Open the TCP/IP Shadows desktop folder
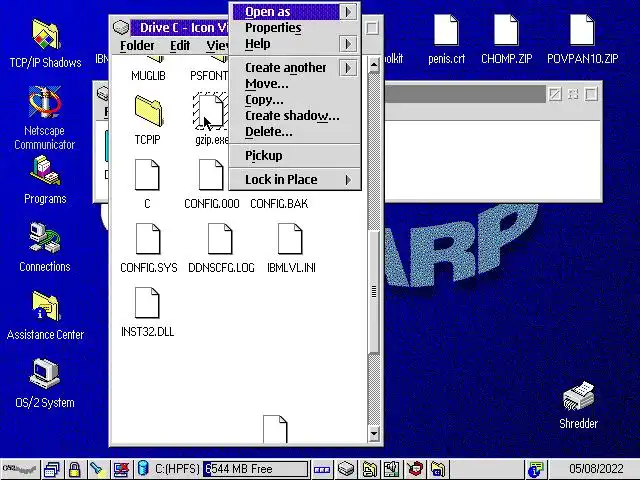The height and width of the screenshot is (480, 640). [45, 35]
